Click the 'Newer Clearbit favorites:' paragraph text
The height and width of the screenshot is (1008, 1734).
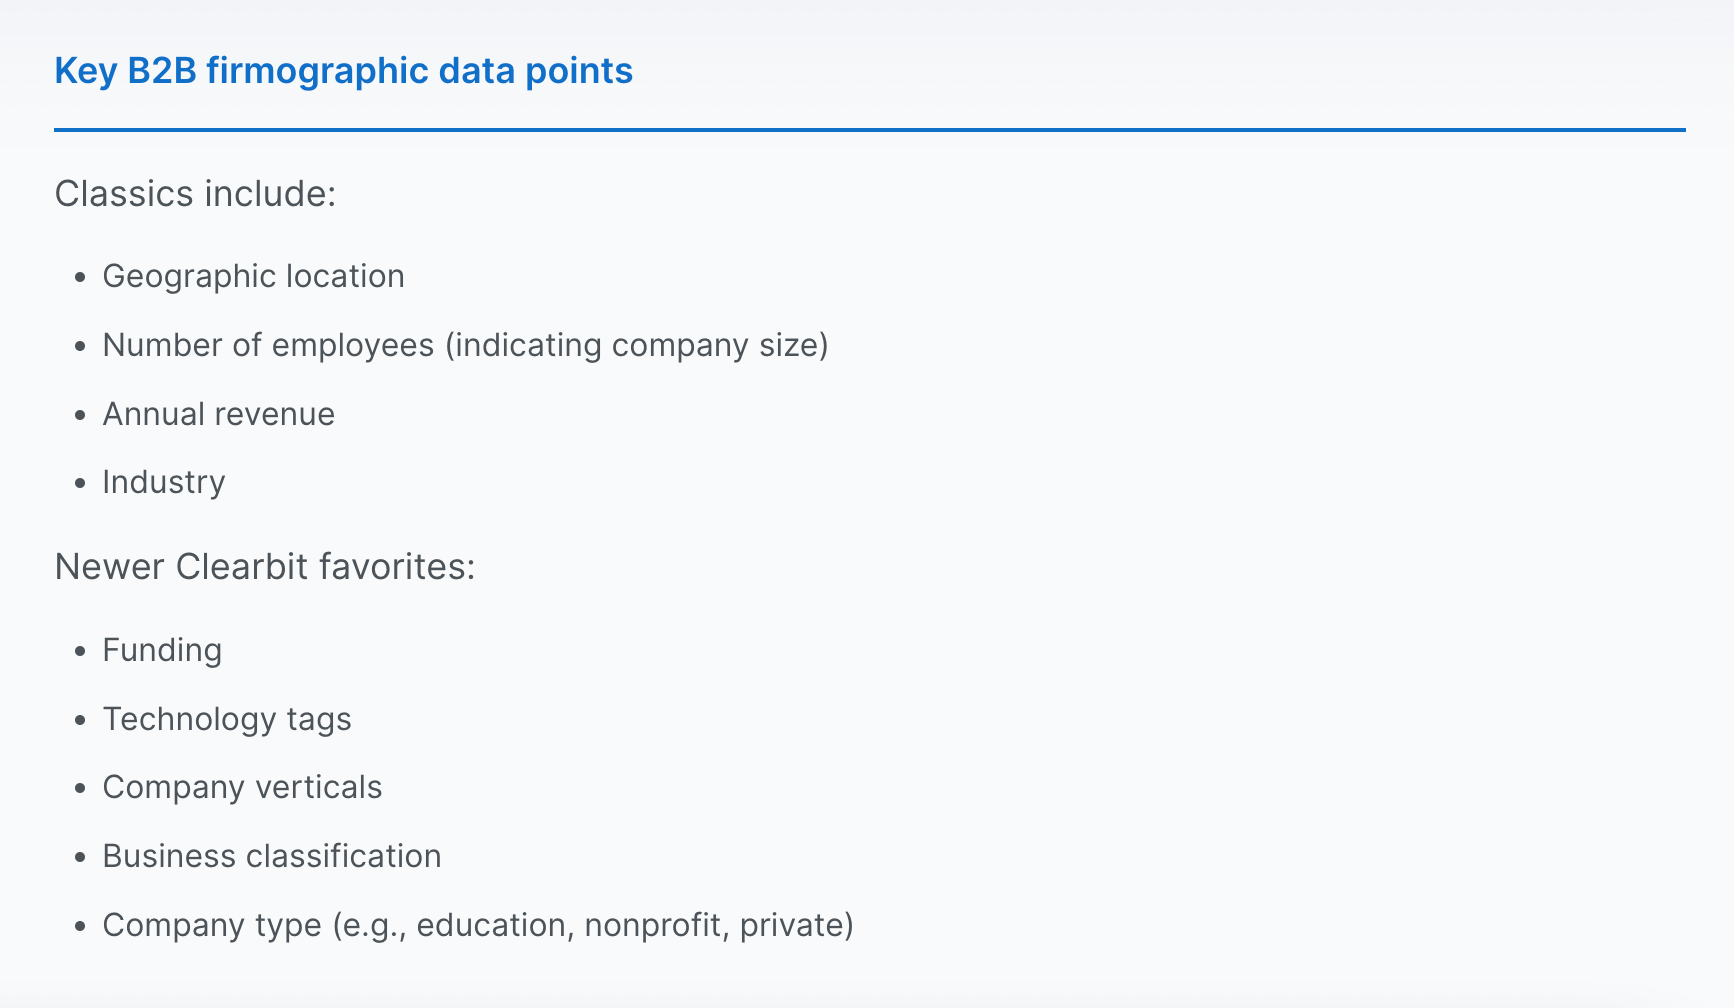pos(265,567)
